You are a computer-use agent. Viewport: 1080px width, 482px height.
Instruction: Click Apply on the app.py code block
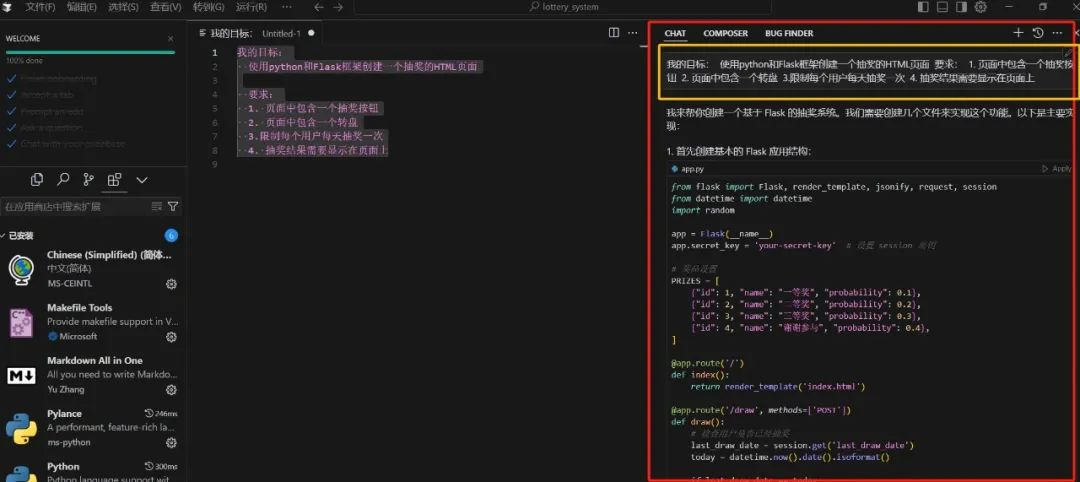pos(1057,169)
